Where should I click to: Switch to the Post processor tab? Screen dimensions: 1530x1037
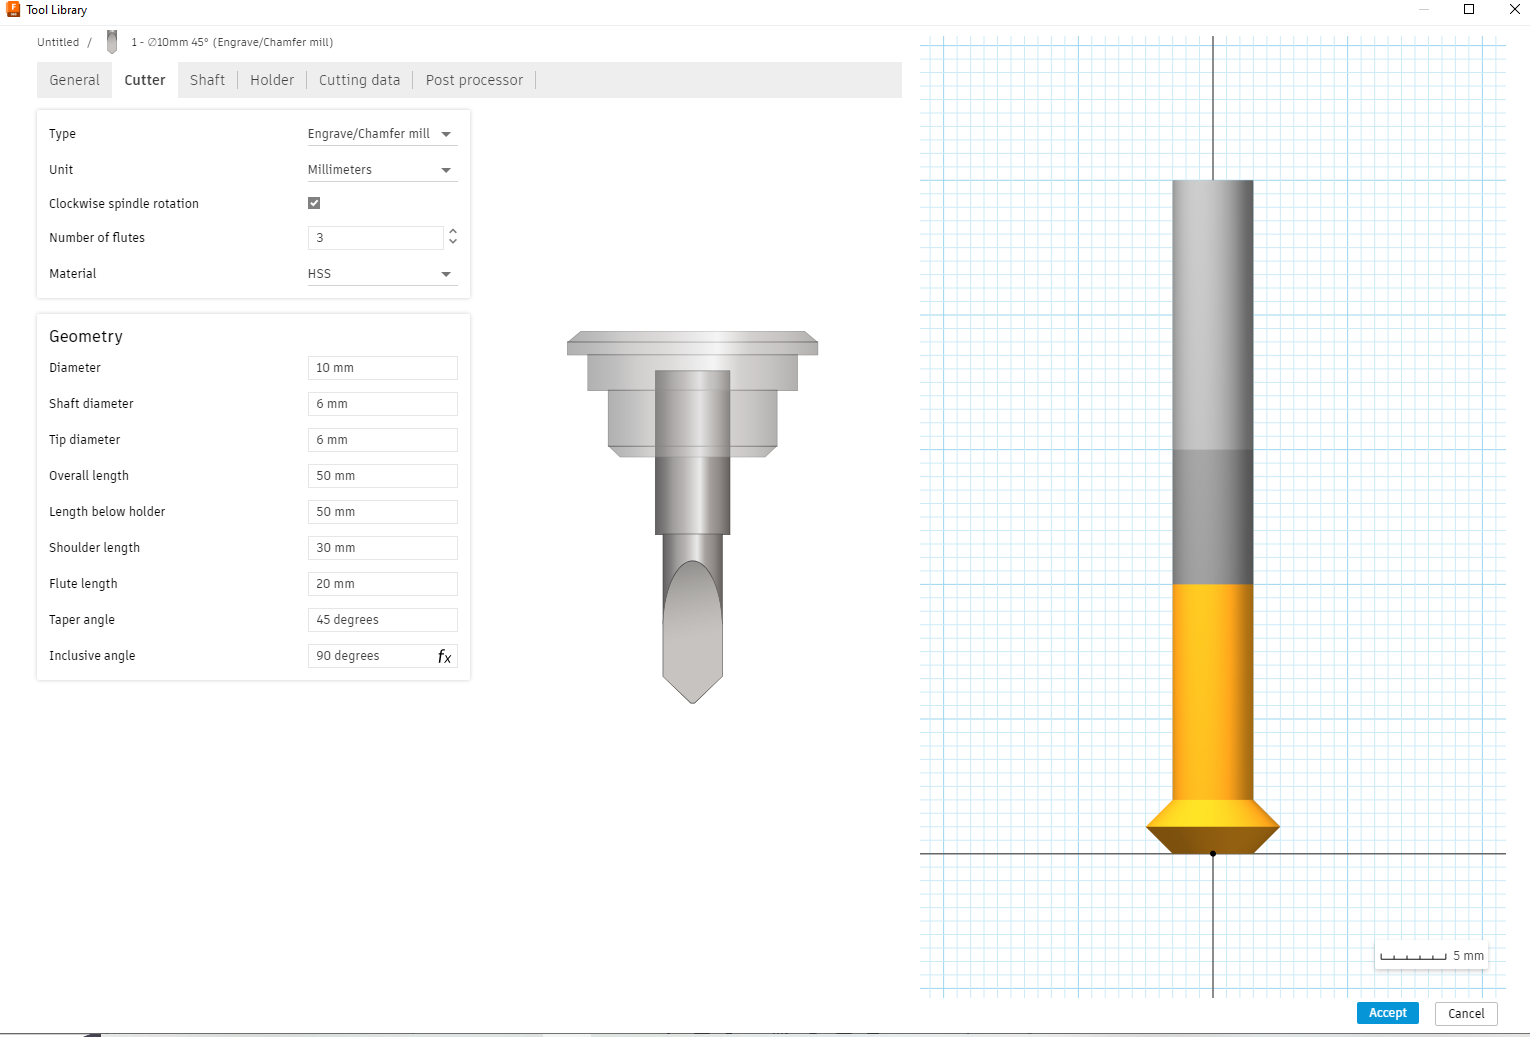click(474, 80)
